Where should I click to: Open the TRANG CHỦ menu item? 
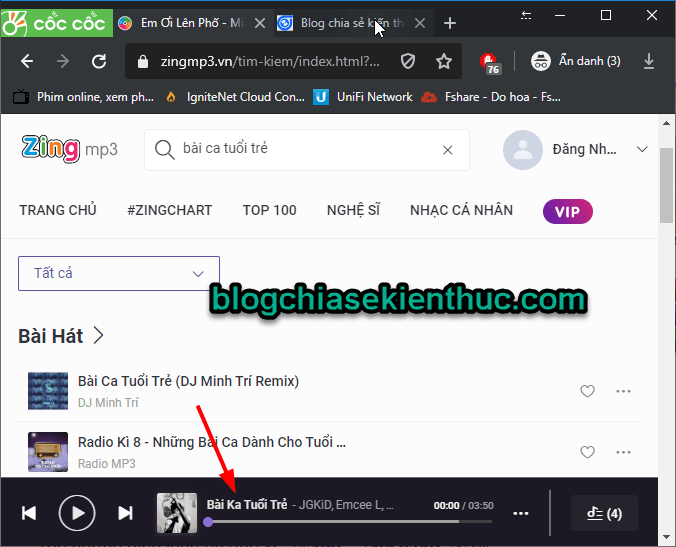(58, 210)
